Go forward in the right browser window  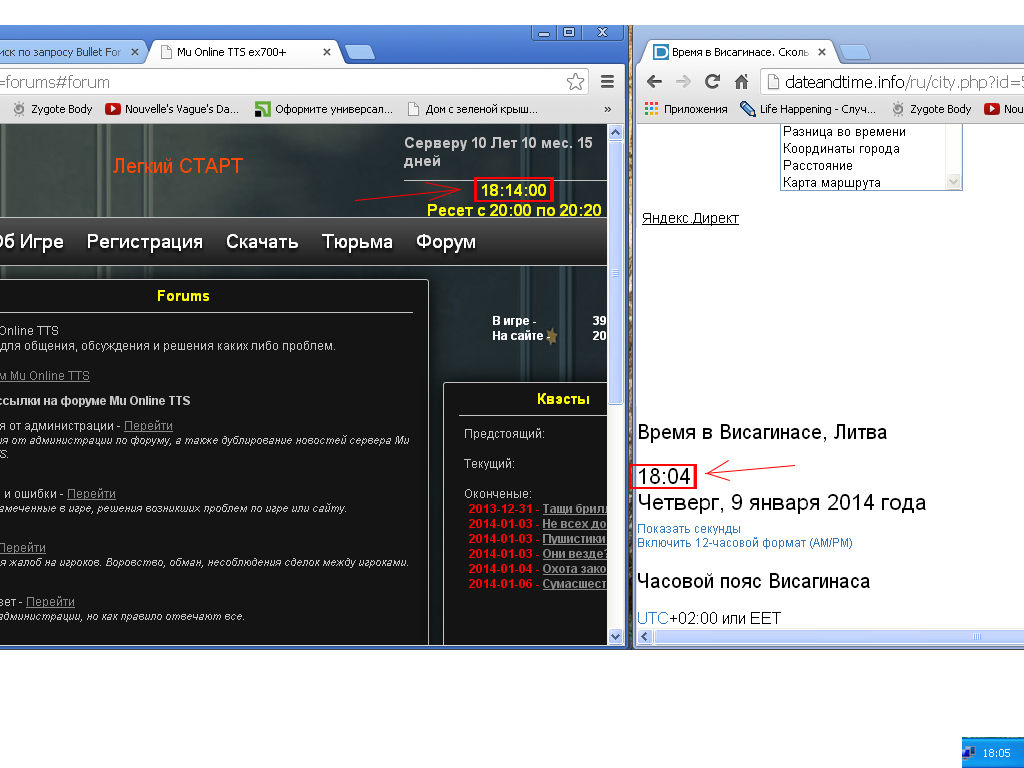683,82
